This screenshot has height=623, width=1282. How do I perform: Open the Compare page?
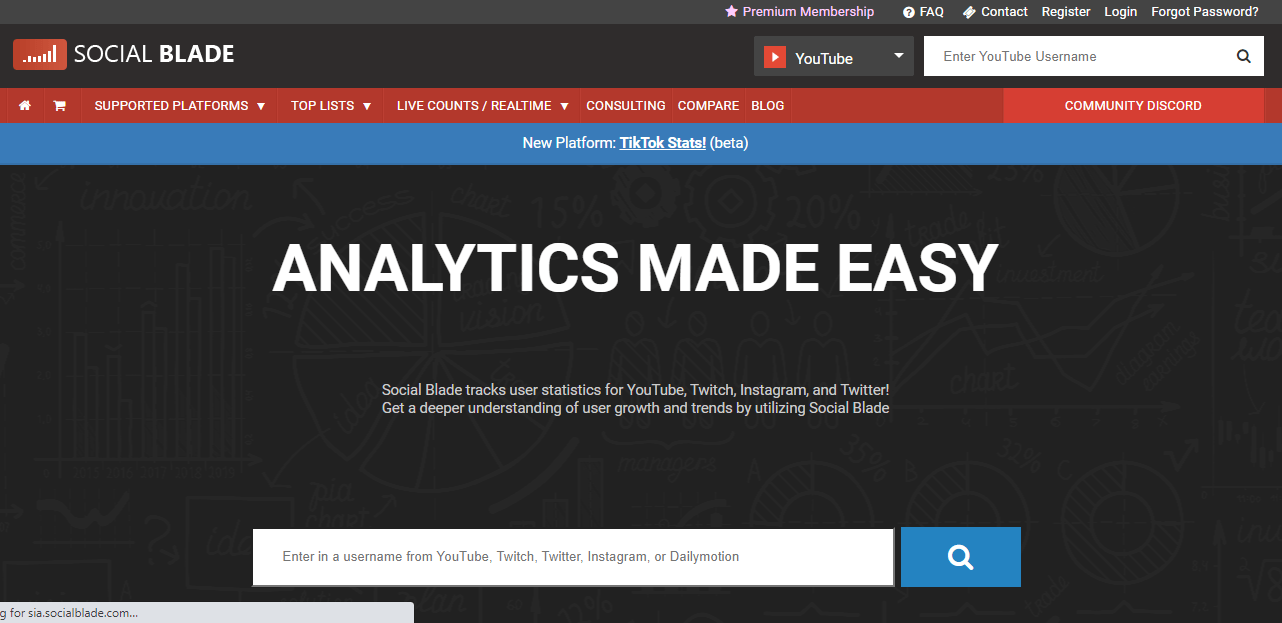tap(708, 106)
